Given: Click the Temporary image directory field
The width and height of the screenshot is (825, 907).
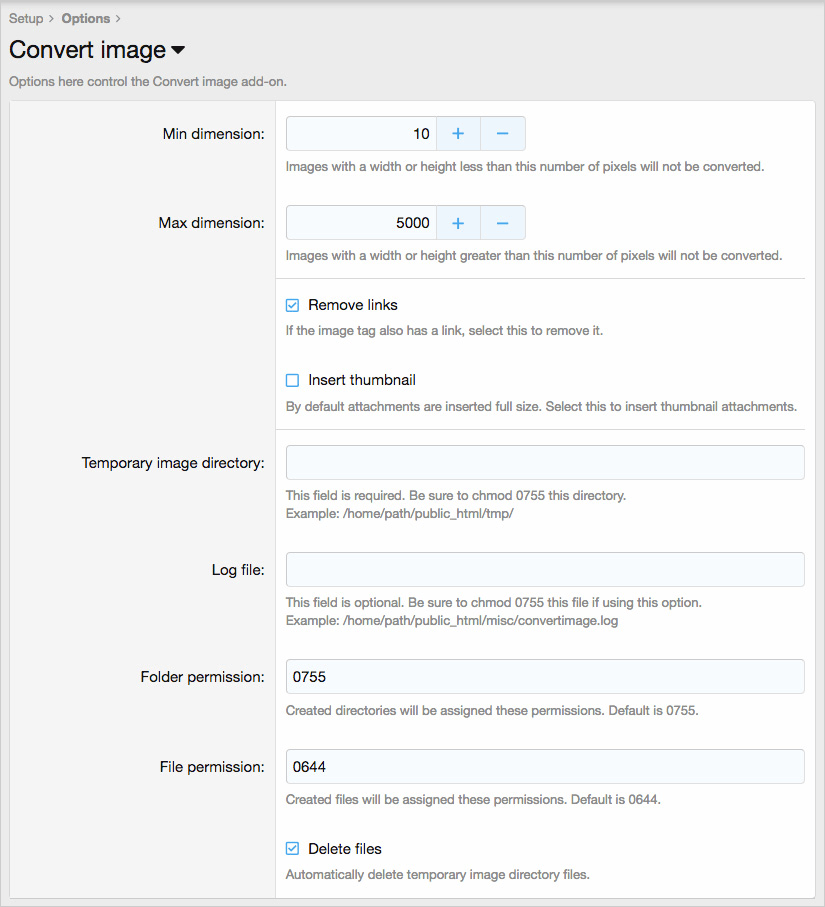Looking at the screenshot, I should point(545,463).
